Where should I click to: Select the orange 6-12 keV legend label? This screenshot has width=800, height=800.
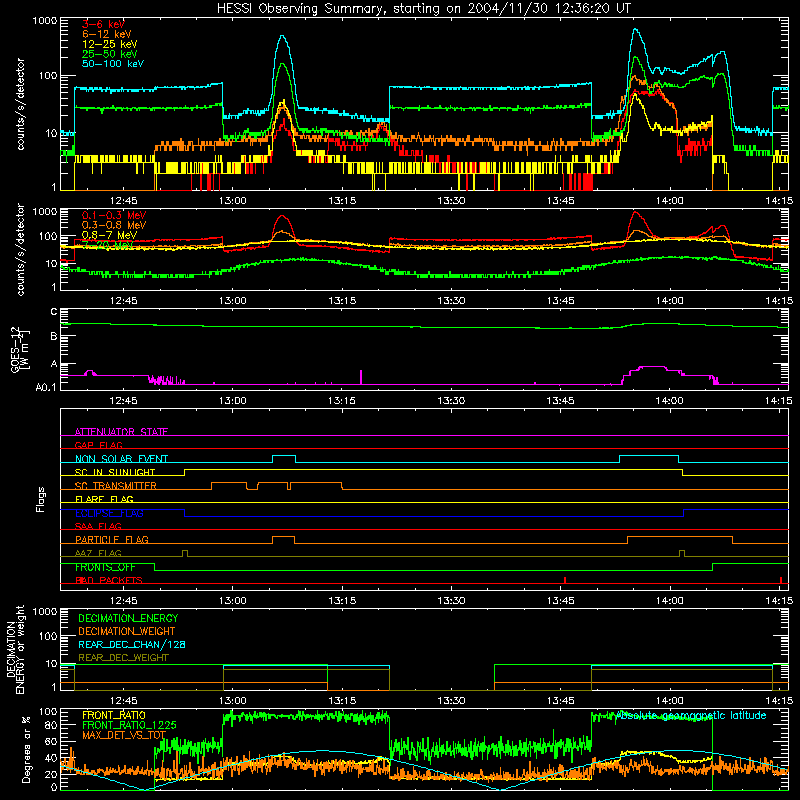pyautogui.click(x=107, y=34)
